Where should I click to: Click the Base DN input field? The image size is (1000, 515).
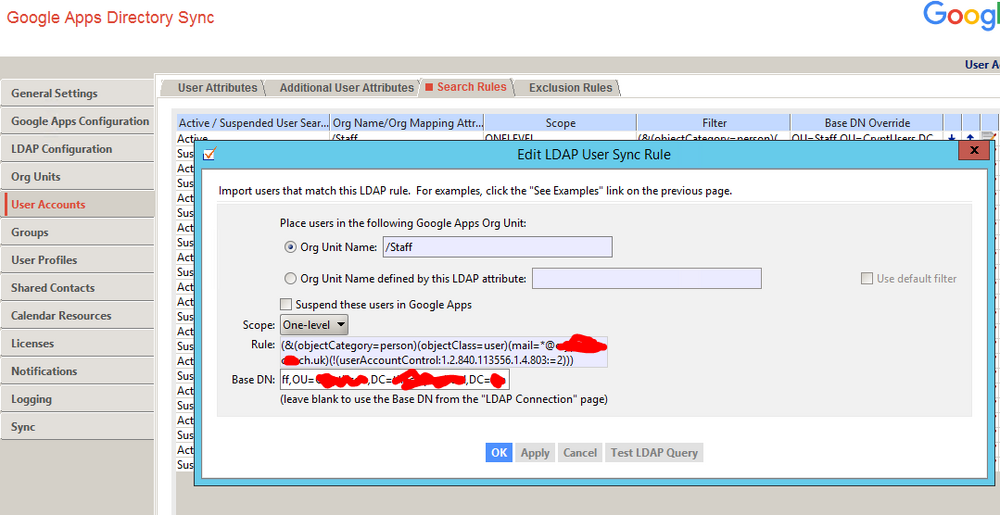point(394,380)
